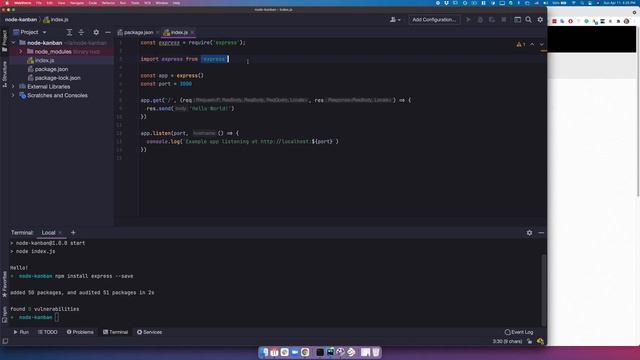
Task: Click the tool window toggle in status bar corner
Action: click(x=5, y=341)
